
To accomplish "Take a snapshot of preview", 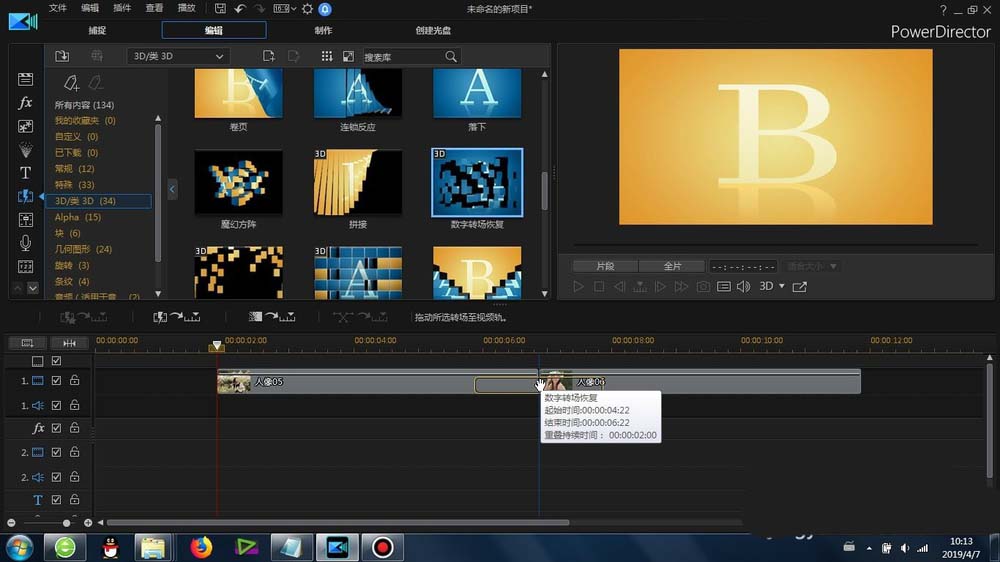I will pyautogui.click(x=703, y=286).
